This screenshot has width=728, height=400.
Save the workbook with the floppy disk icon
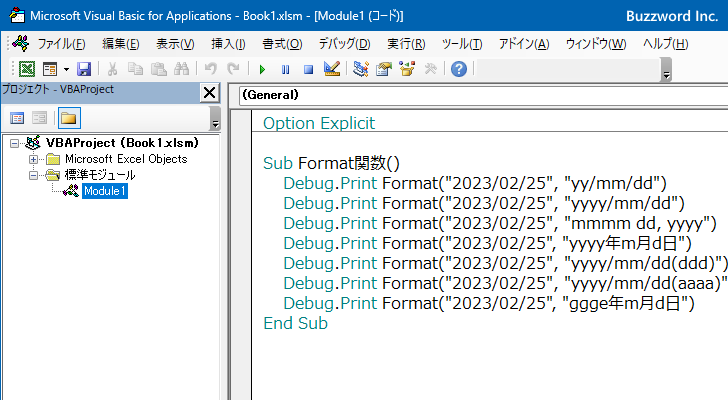click(x=84, y=69)
